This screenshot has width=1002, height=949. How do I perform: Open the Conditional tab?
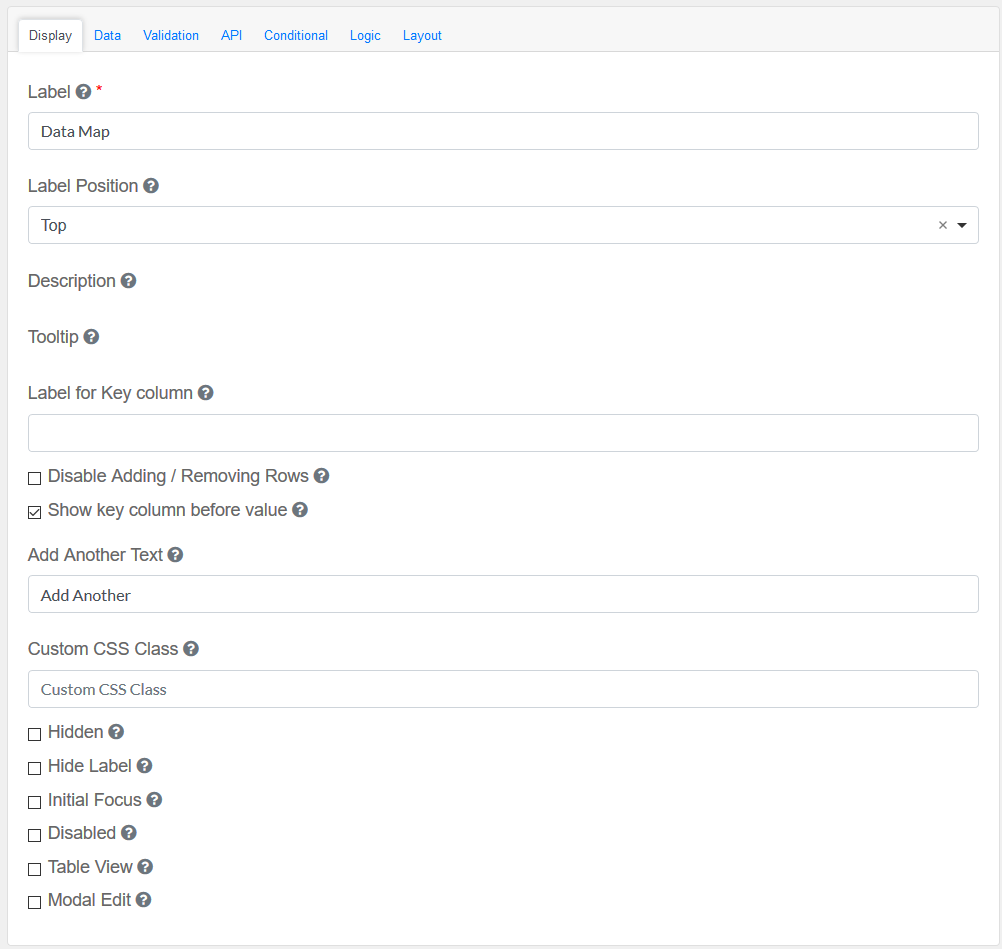pos(296,35)
